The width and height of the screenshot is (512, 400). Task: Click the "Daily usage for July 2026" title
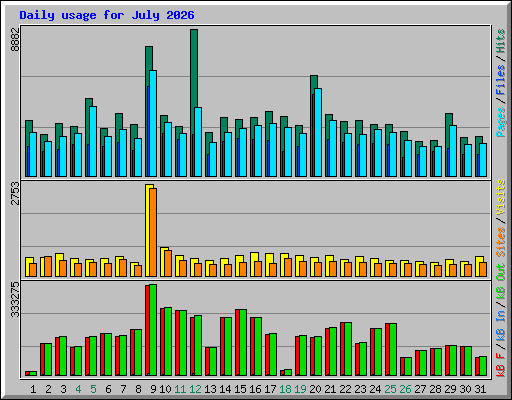pos(107,15)
